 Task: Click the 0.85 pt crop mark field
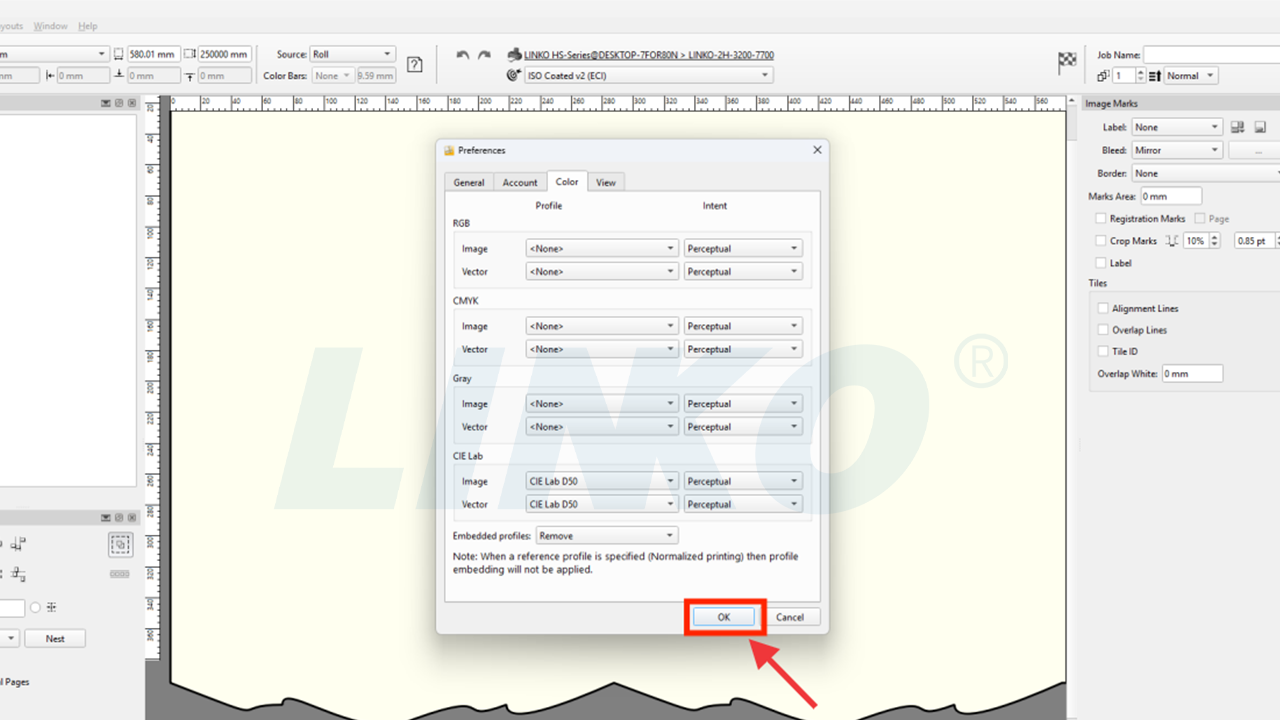pyautogui.click(x=1254, y=241)
